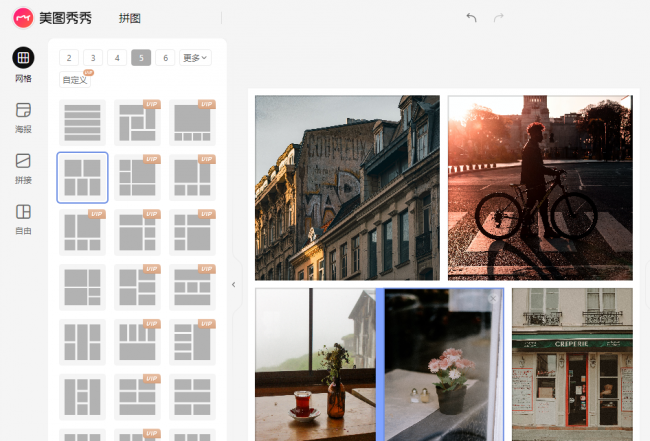Choose the selected two-over-three layout
Image resolution: width=650 pixels, height=441 pixels.
[x=82, y=177]
